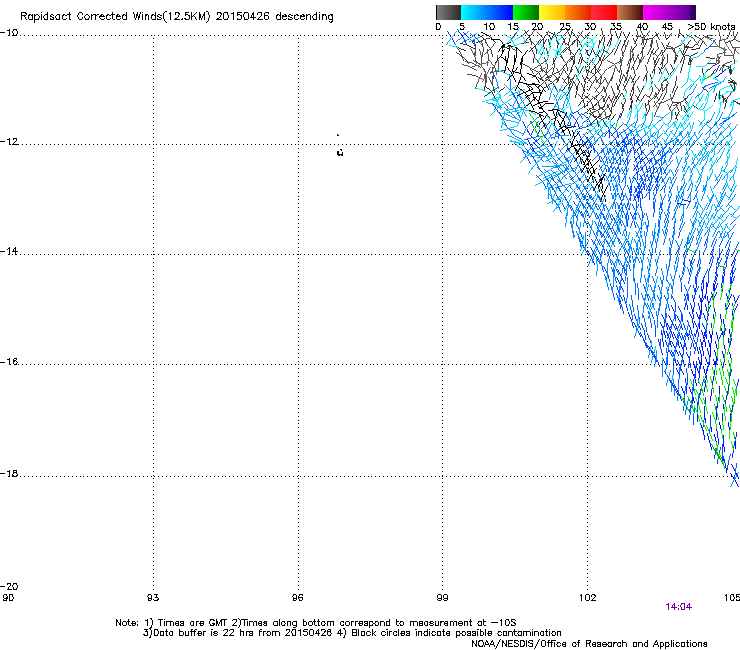The width and height of the screenshot is (740, 650).
Task: Click the note line 'Times are GMT'
Action: 194,623
